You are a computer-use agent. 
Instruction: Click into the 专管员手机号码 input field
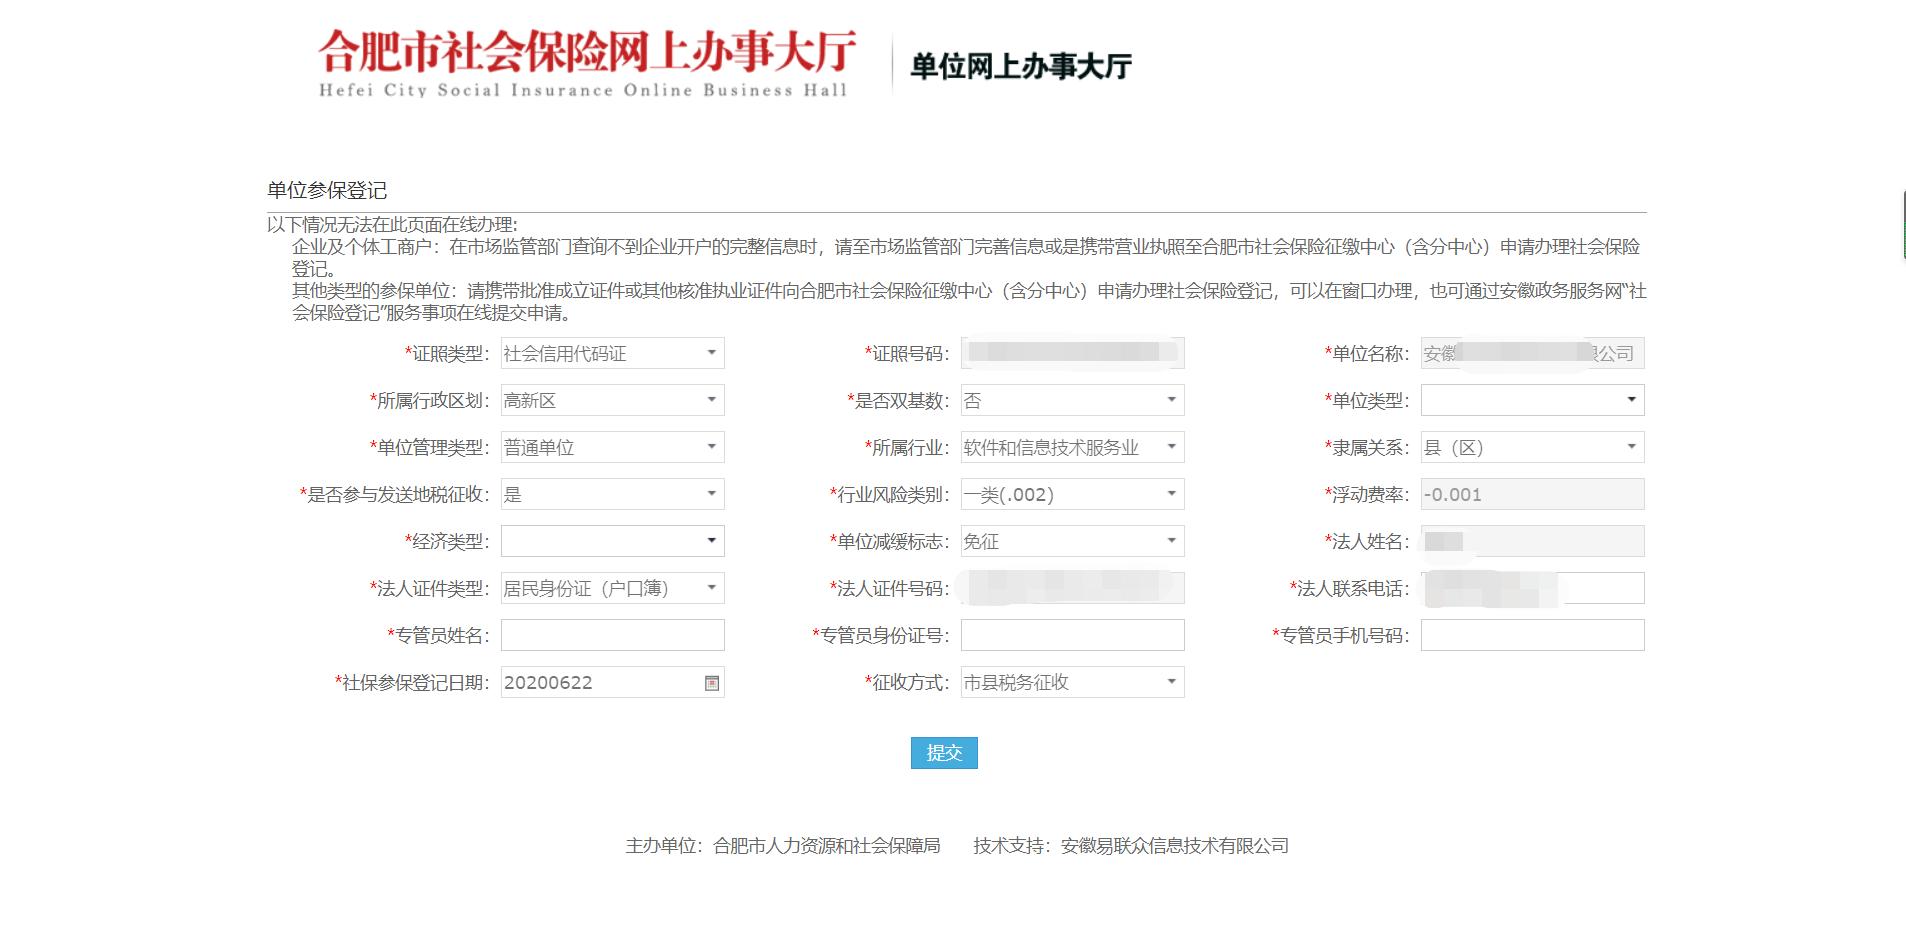1531,634
